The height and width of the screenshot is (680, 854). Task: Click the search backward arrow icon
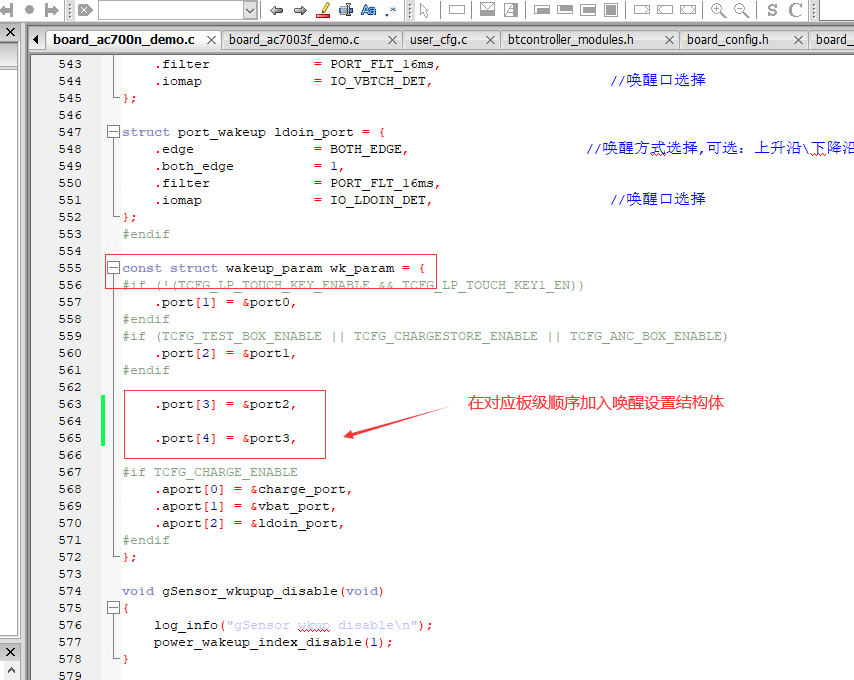pyautogui.click(x=276, y=10)
